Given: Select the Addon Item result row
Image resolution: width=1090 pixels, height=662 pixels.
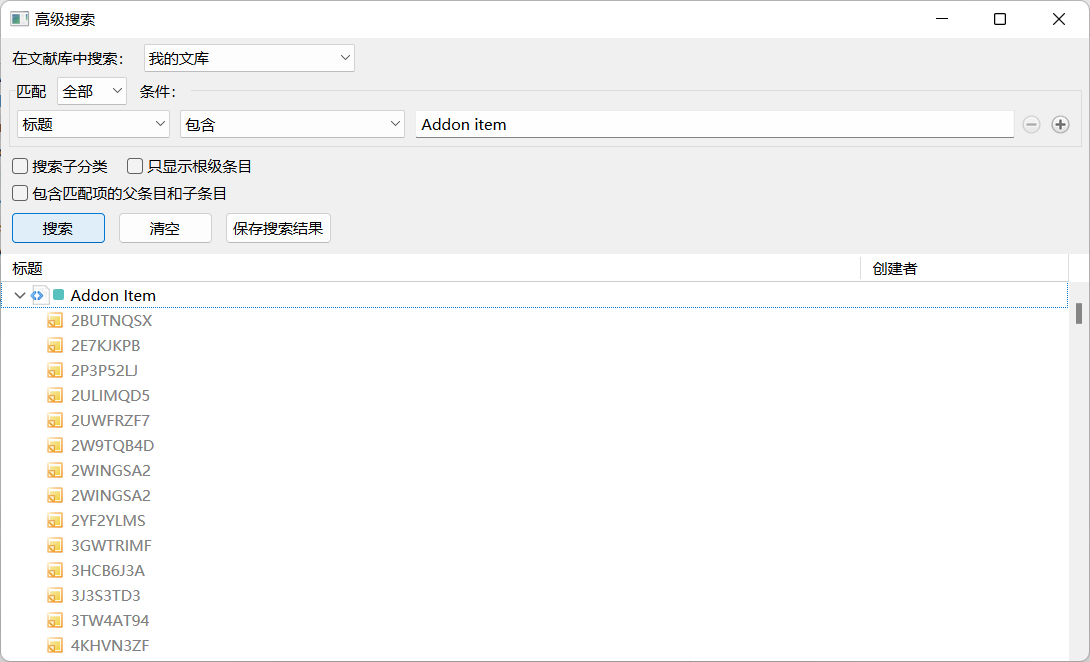Looking at the screenshot, I should pos(534,296).
